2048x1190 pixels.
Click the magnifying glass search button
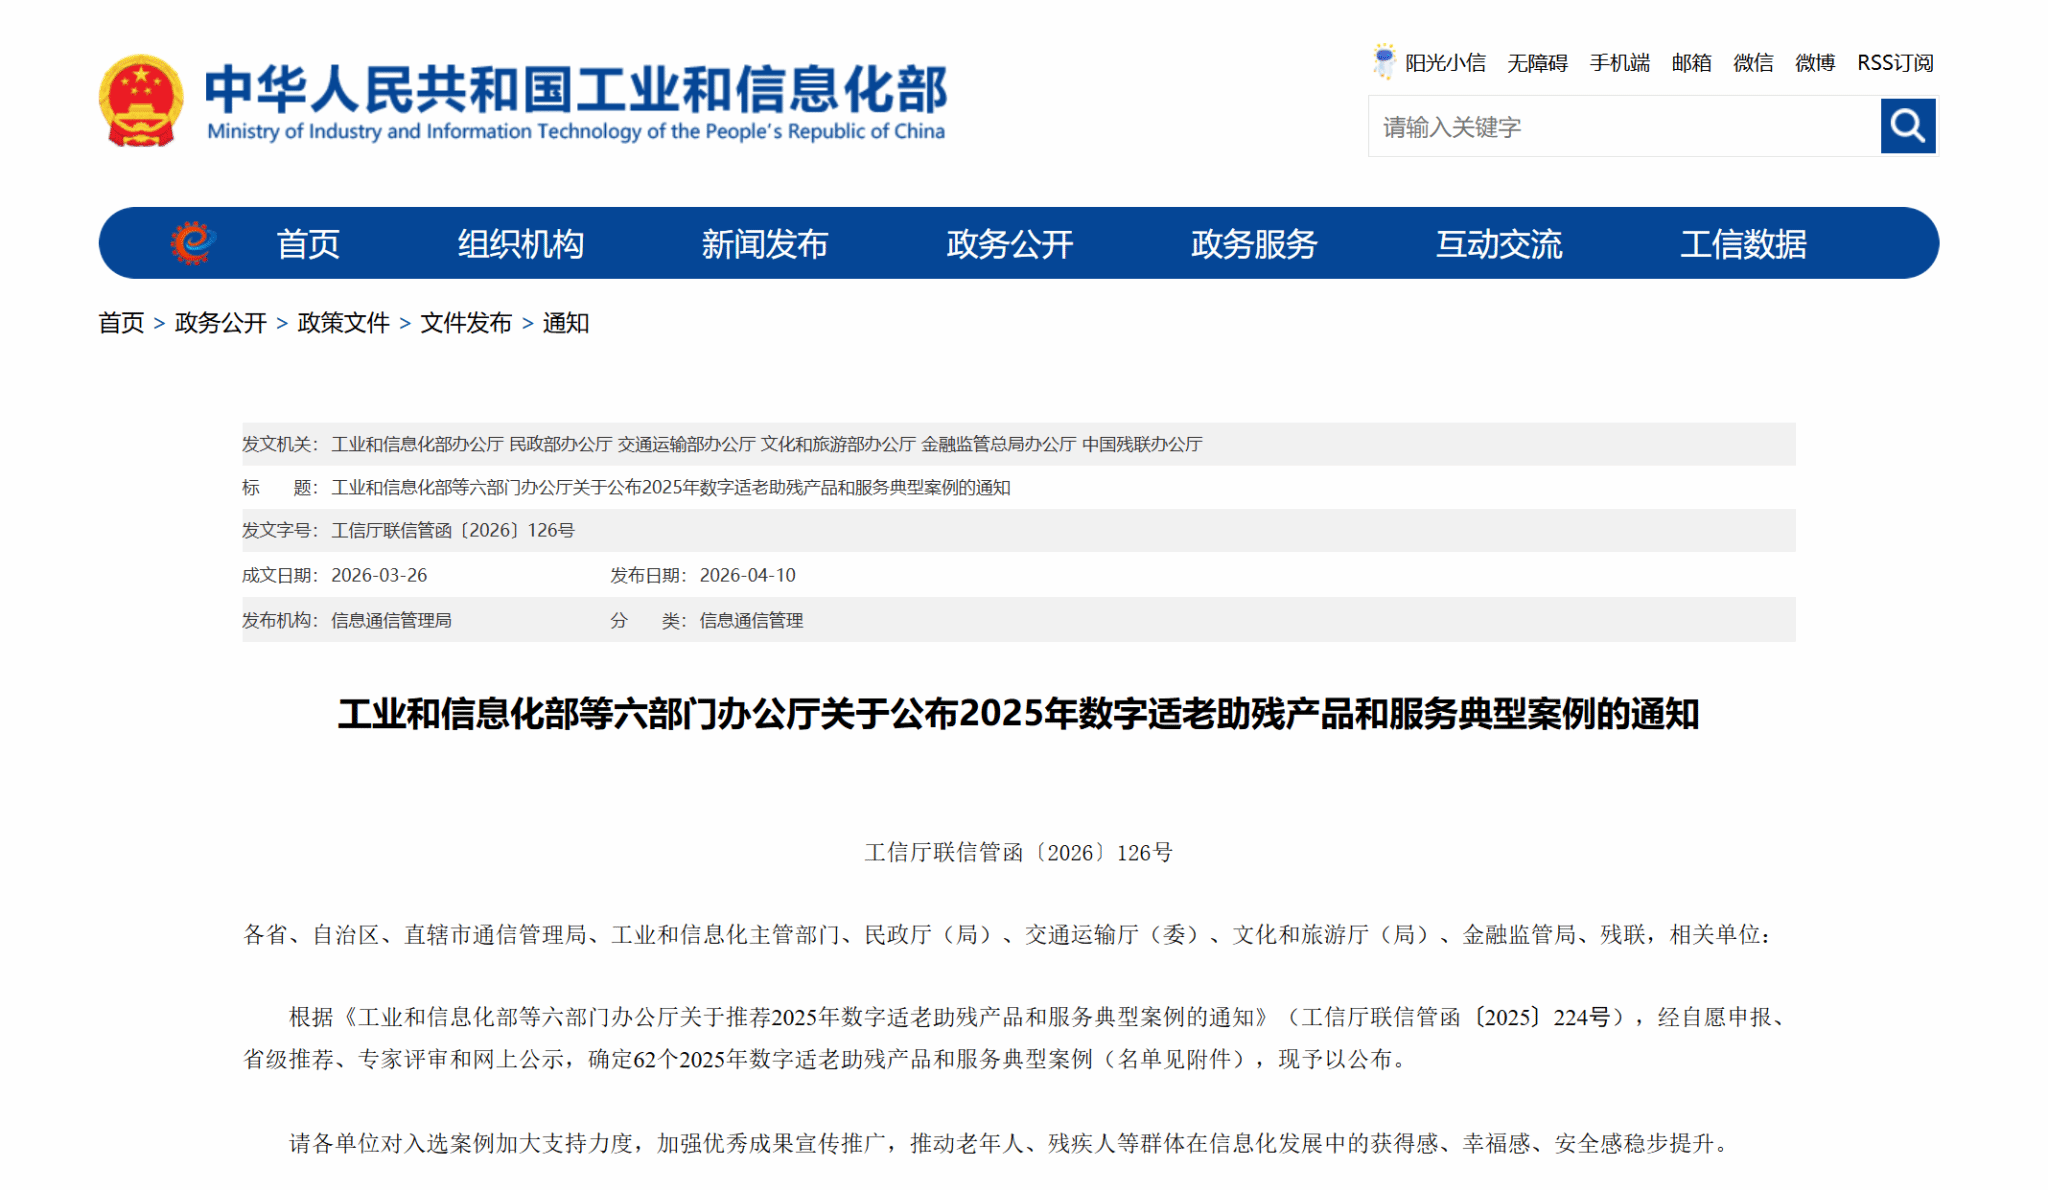pos(1907,126)
